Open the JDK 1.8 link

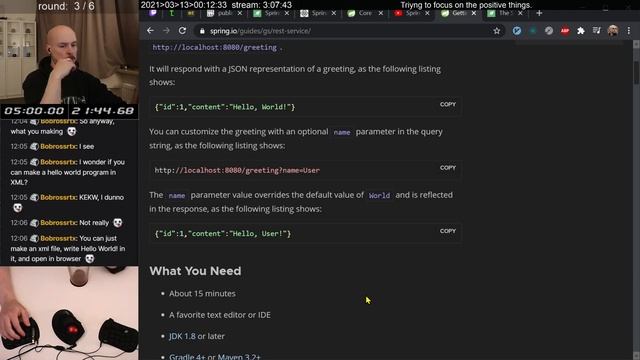pyautogui.click(x=182, y=336)
